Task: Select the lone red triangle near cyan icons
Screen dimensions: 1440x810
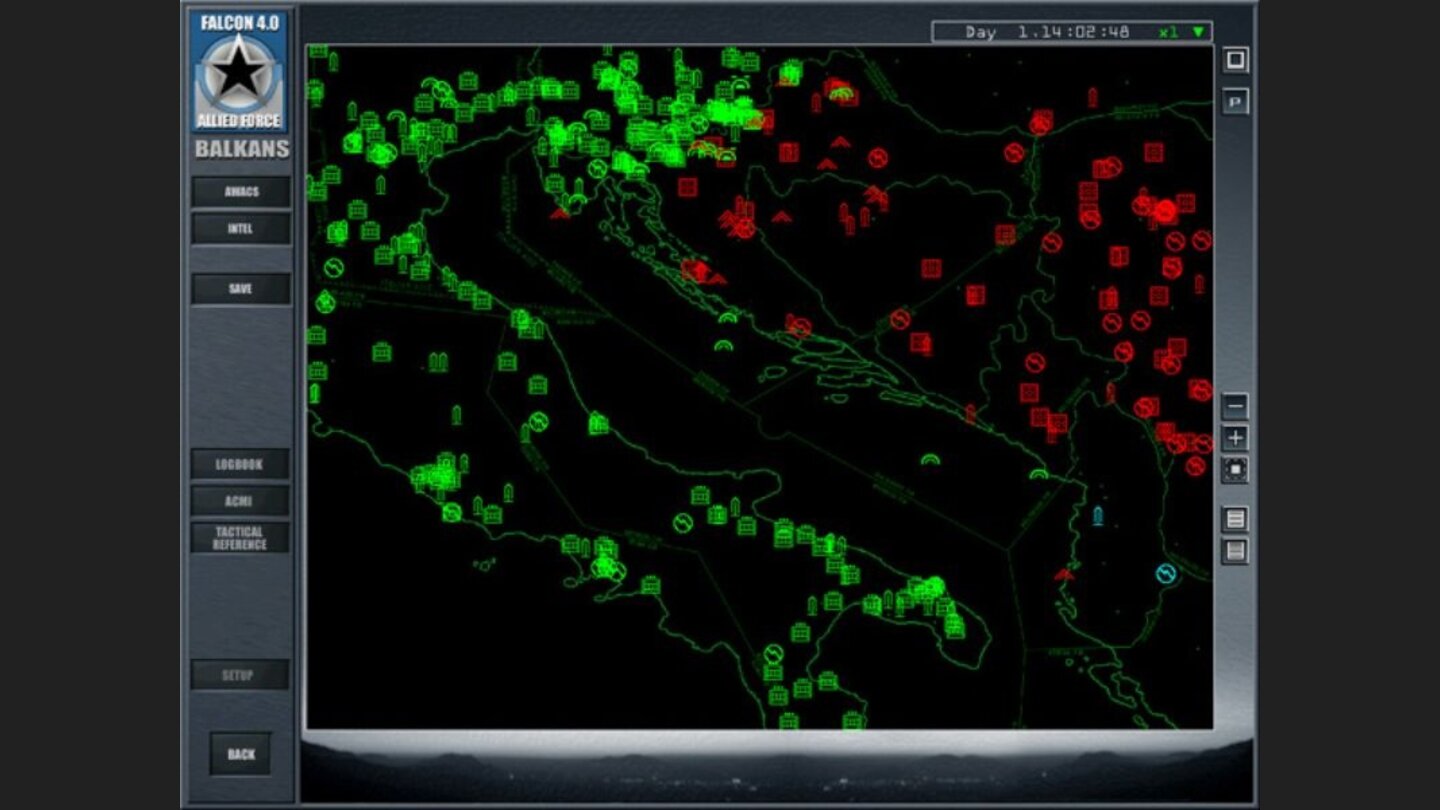Action: coord(1064,574)
